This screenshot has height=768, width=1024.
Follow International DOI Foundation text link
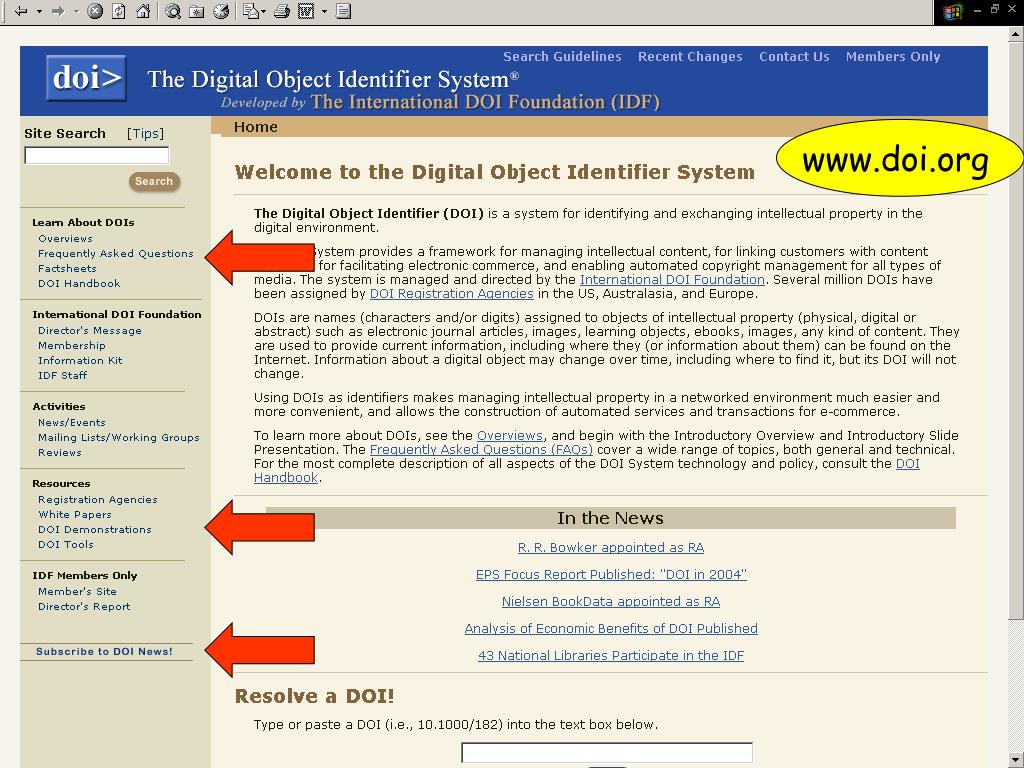672,280
